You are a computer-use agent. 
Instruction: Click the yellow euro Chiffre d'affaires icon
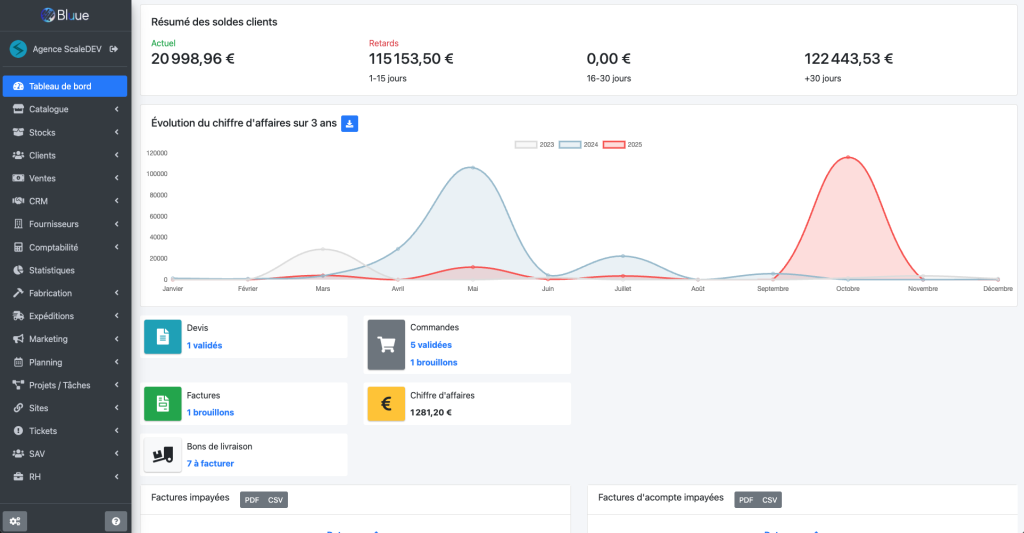coord(386,403)
